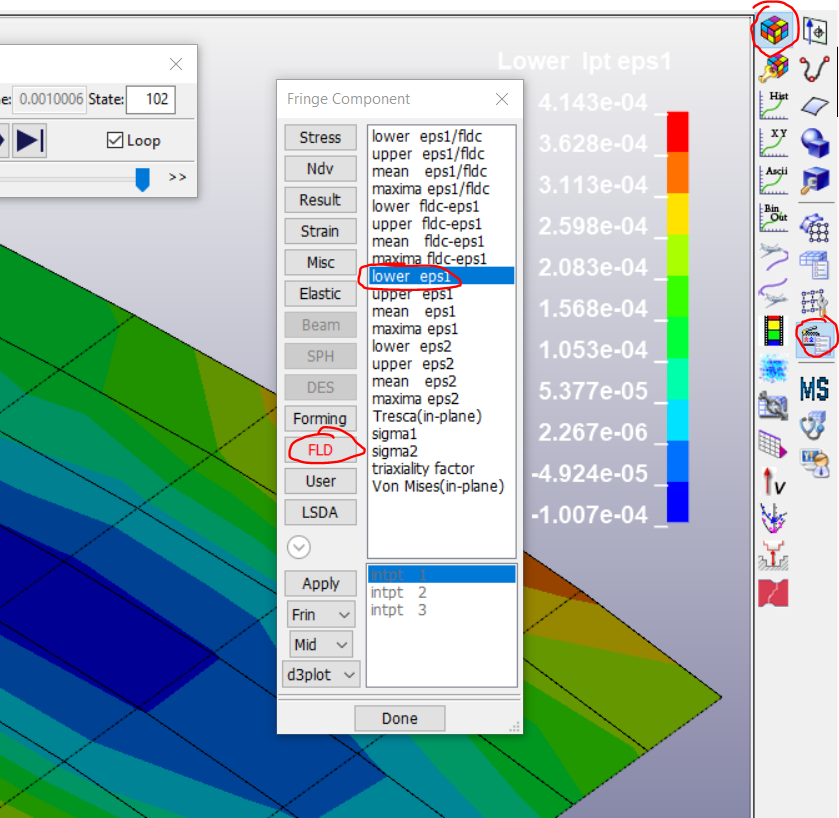Click the LSDA button
839x818 pixels.
click(321, 513)
